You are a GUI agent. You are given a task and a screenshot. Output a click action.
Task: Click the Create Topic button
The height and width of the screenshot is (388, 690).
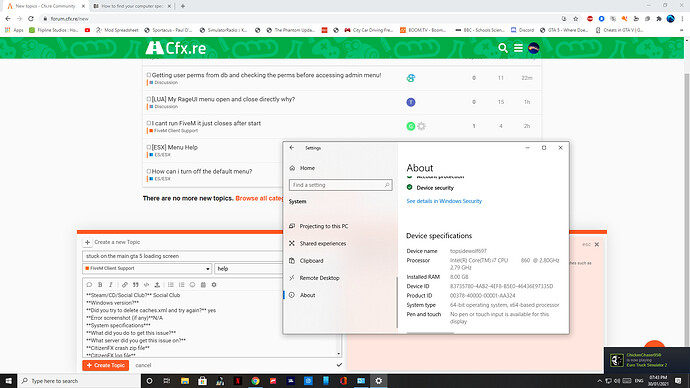tap(106, 365)
